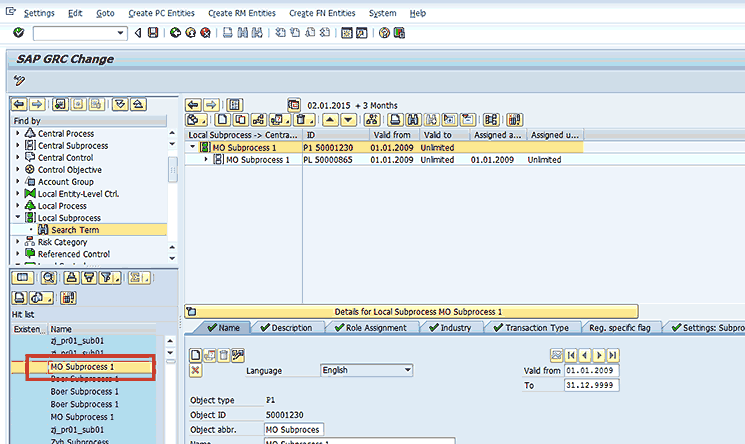Screen dimensions: 745x444
Task: Expand the Central Process tree node
Action: pyautogui.click(x=18, y=133)
